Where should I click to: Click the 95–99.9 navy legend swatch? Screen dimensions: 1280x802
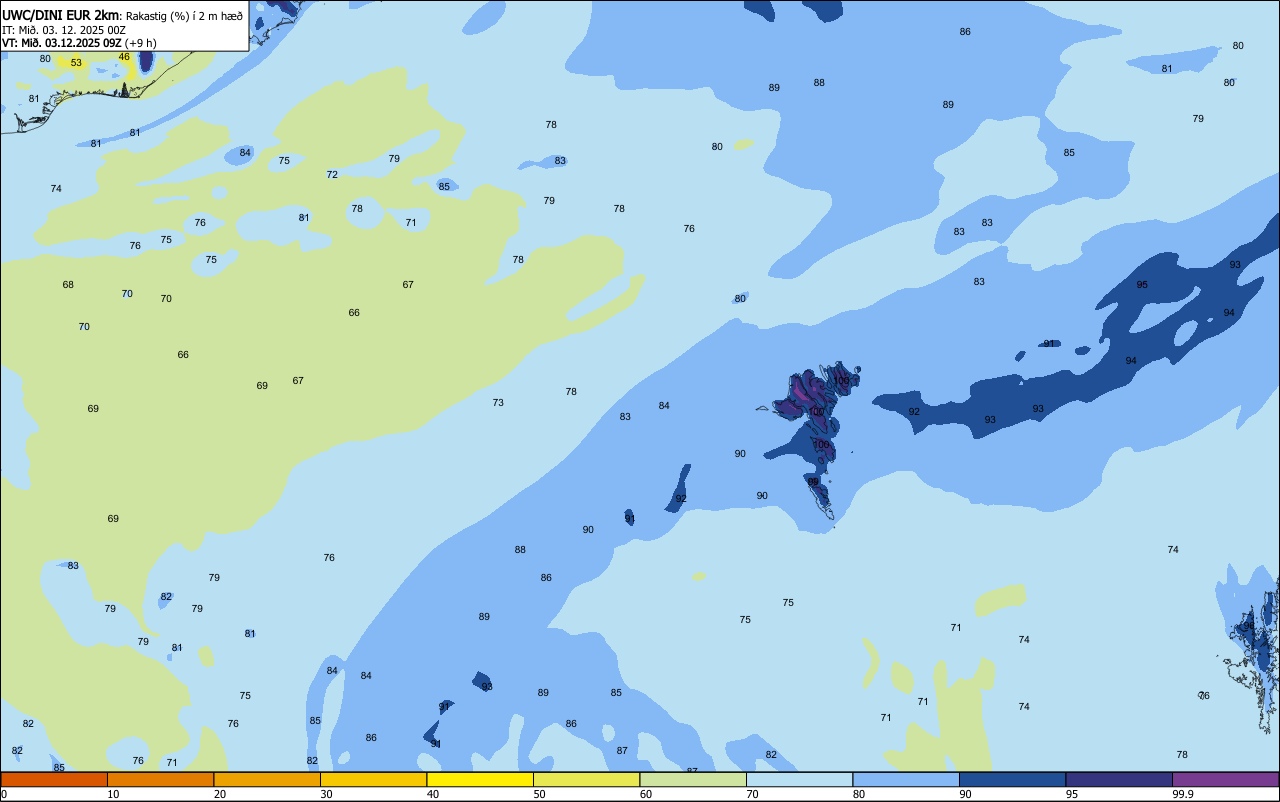point(1119,779)
